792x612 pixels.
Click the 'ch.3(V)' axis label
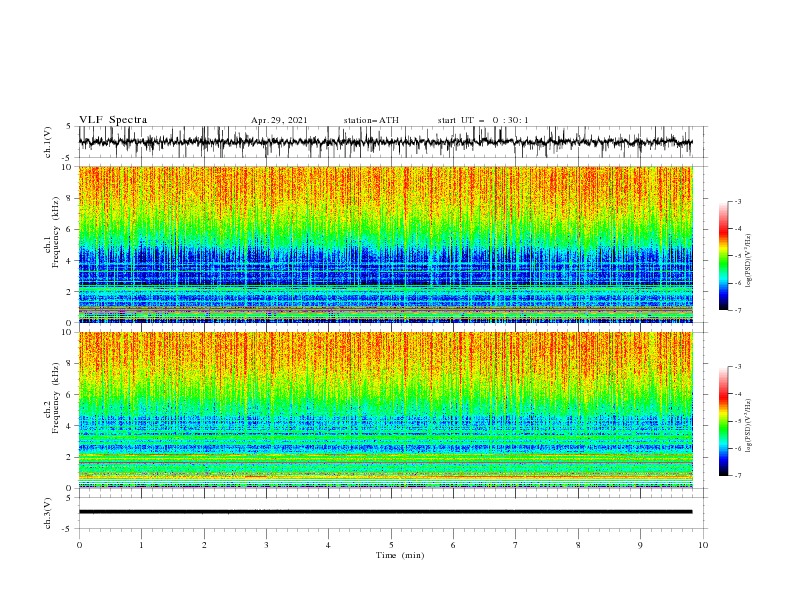pos(48,513)
